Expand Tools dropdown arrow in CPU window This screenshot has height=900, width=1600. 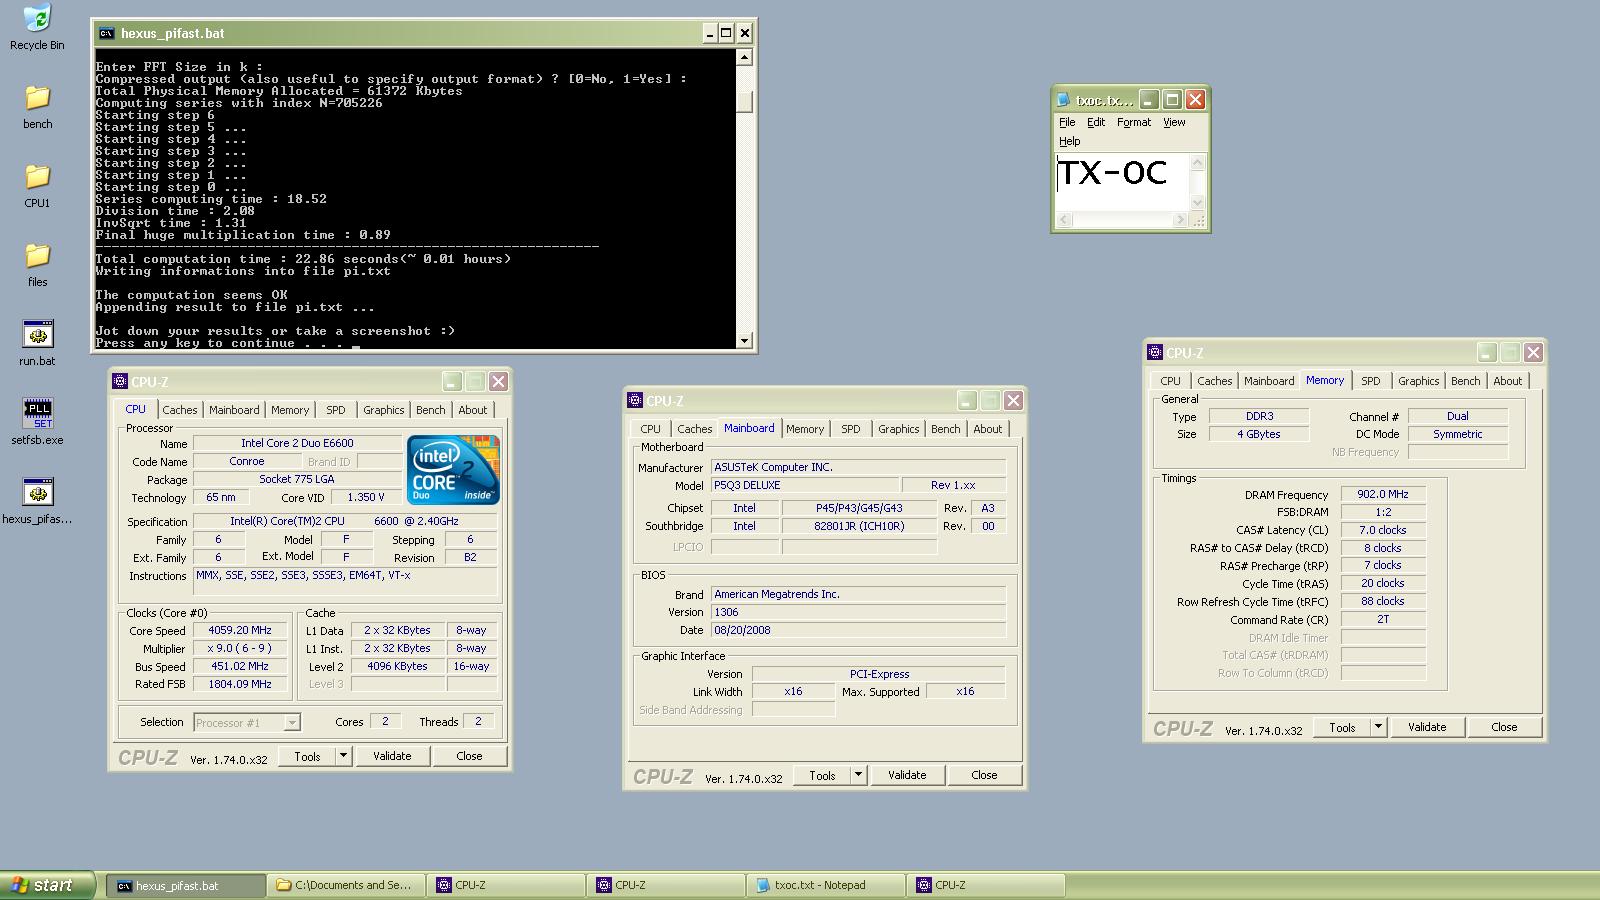[344, 756]
